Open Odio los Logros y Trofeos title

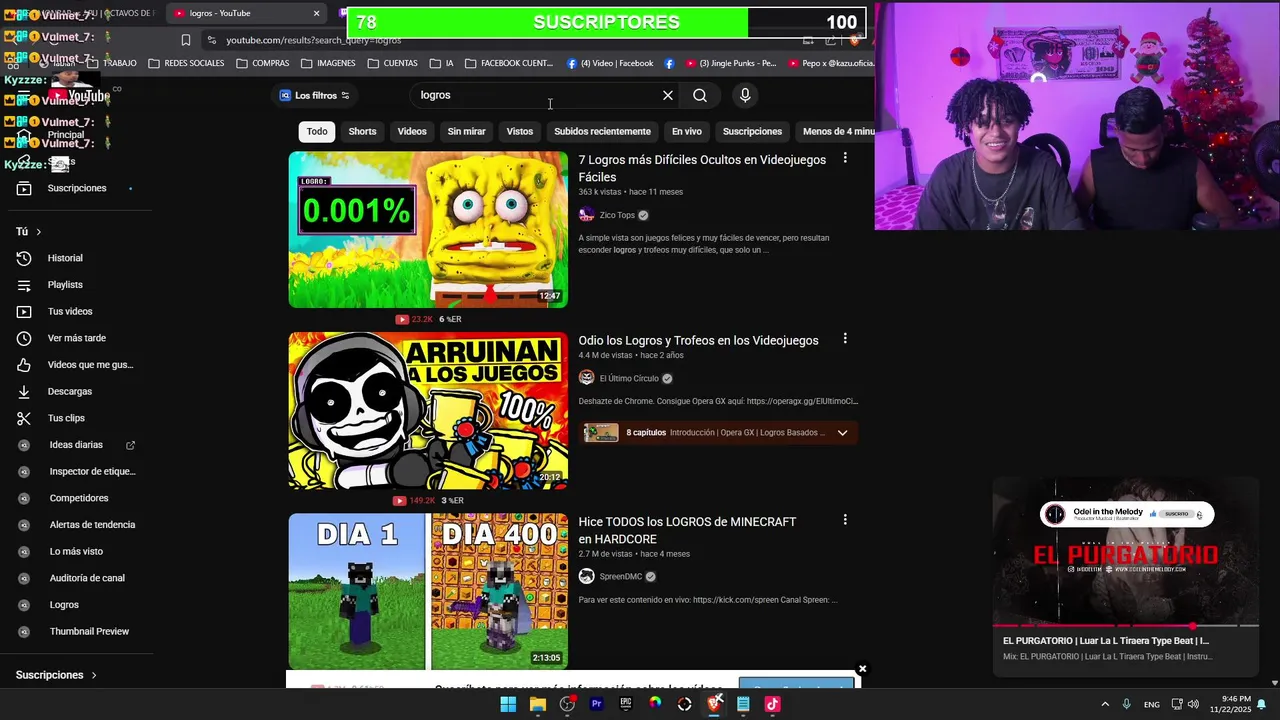pos(698,340)
